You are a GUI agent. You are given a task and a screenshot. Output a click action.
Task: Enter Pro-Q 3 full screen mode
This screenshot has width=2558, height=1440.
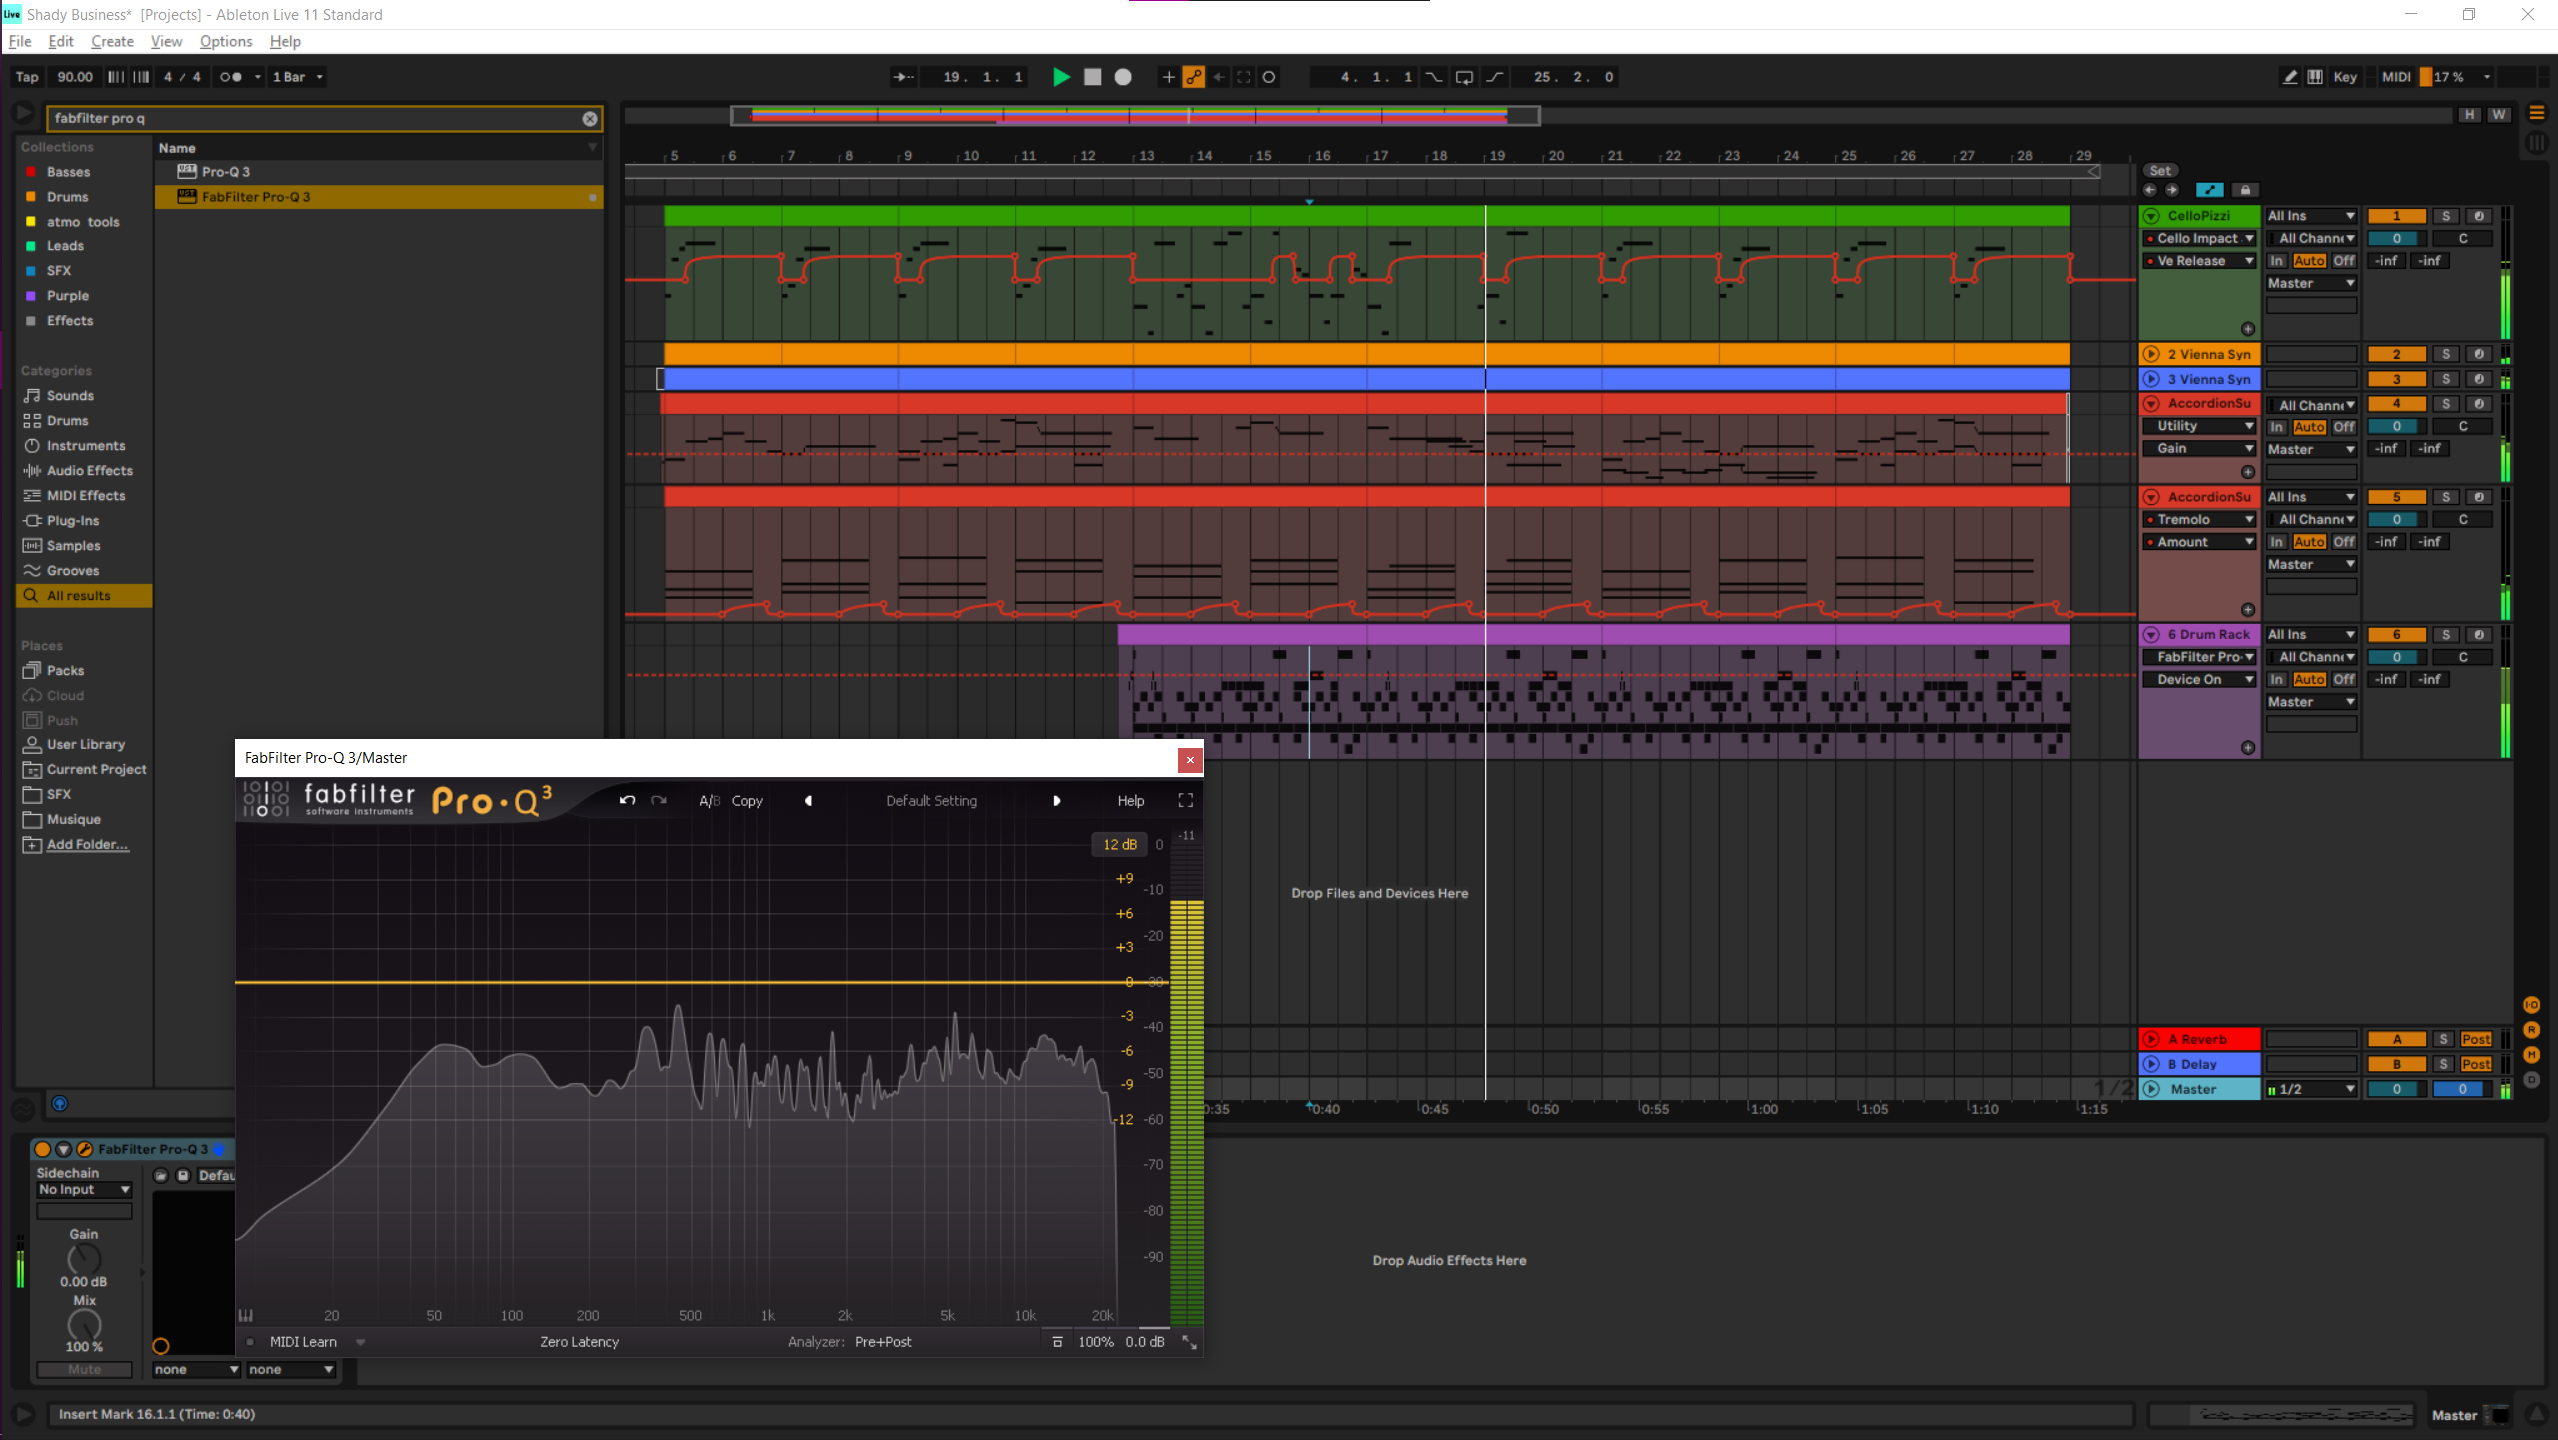point(1185,800)
